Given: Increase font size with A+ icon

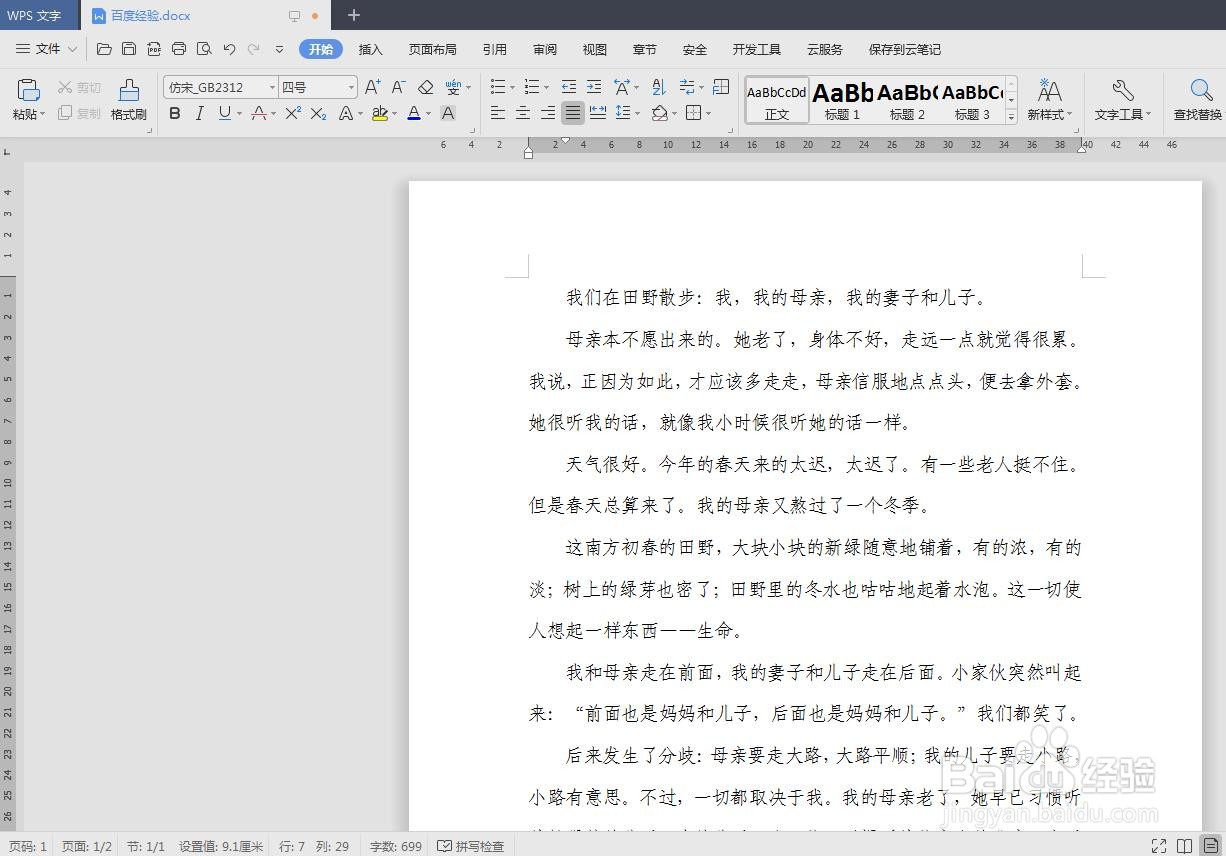Looking at the screenshot, I should 372,87.
